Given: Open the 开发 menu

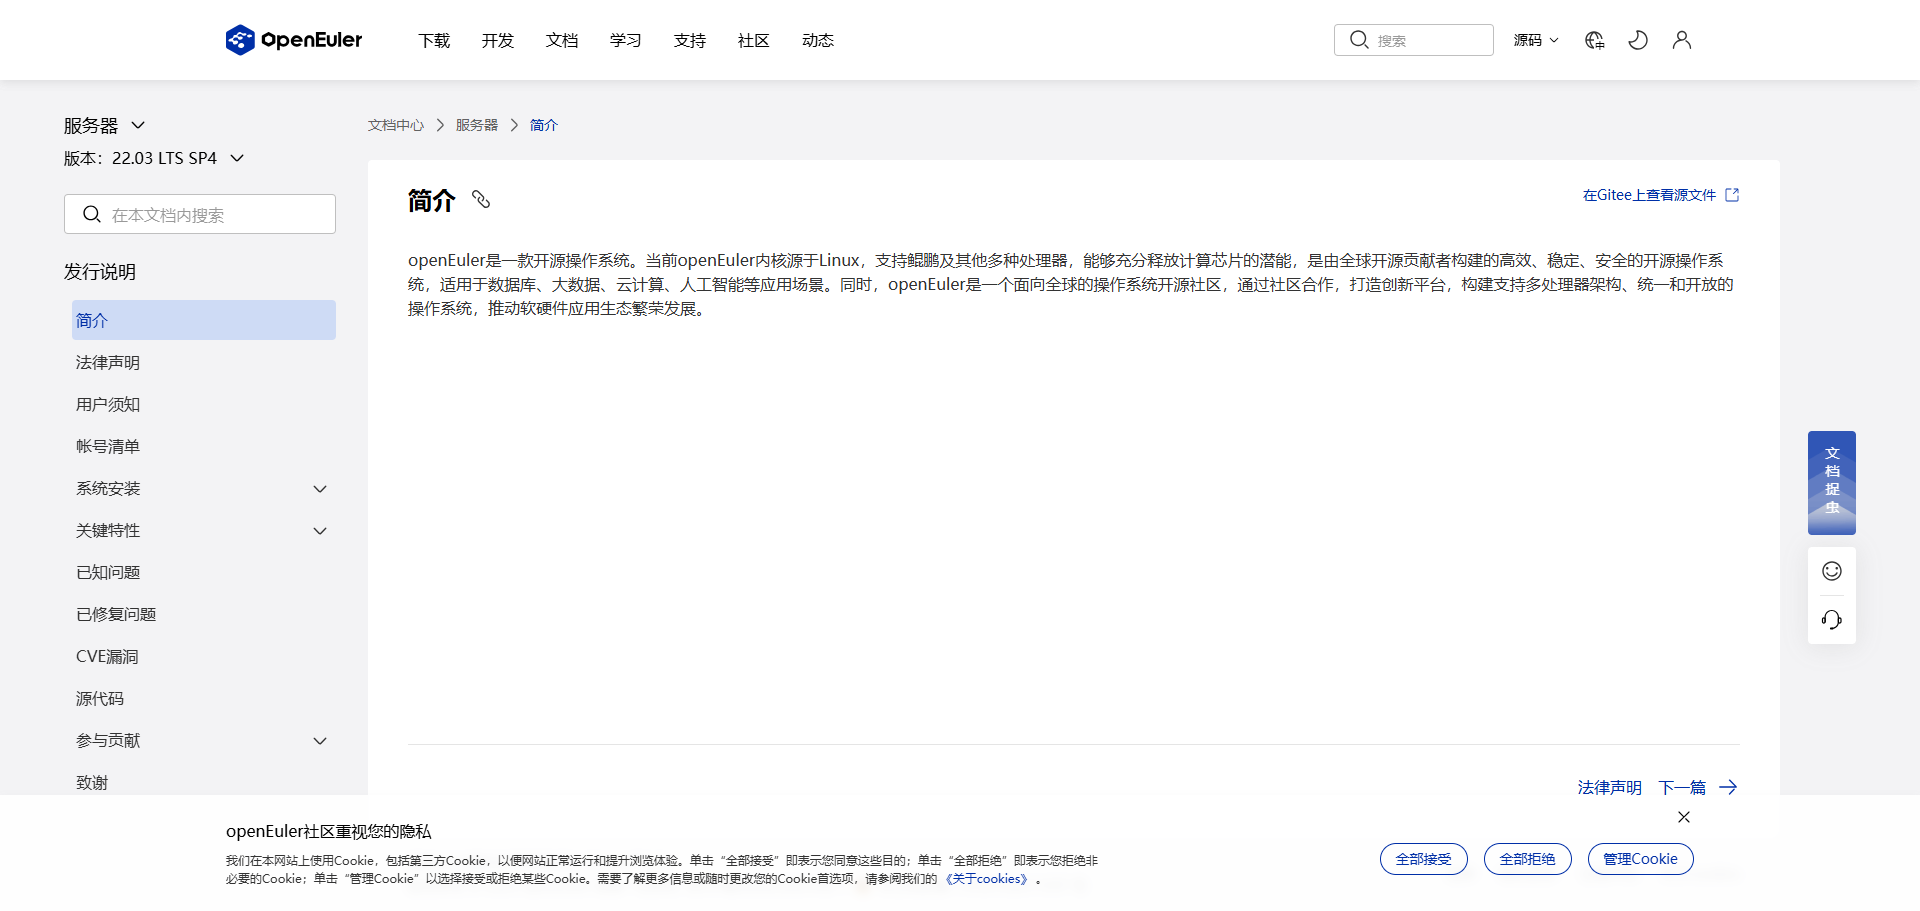Looking at the screenshot, I should 498,40.
